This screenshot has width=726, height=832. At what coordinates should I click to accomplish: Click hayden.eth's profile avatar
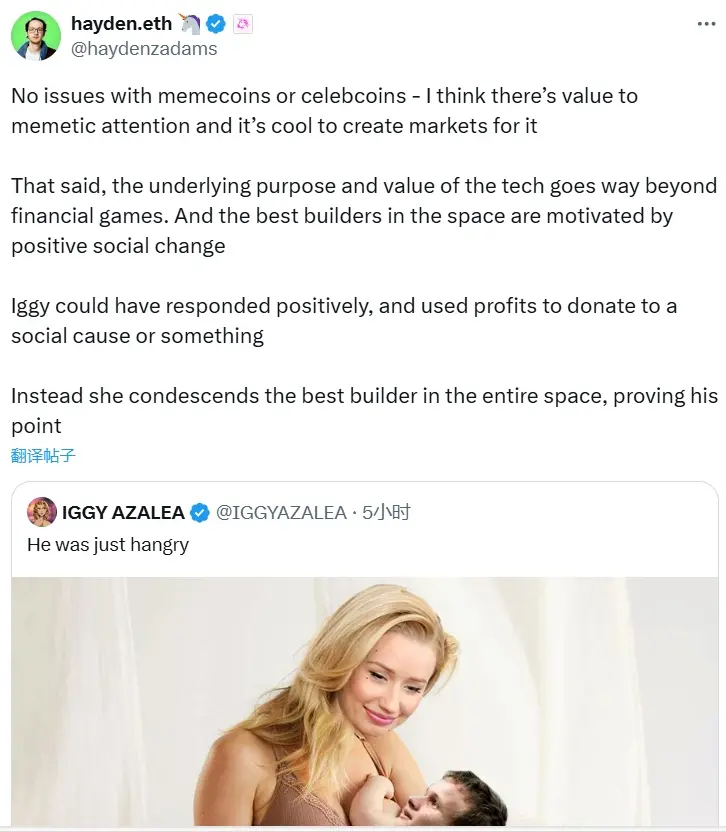tap(35, 34)
